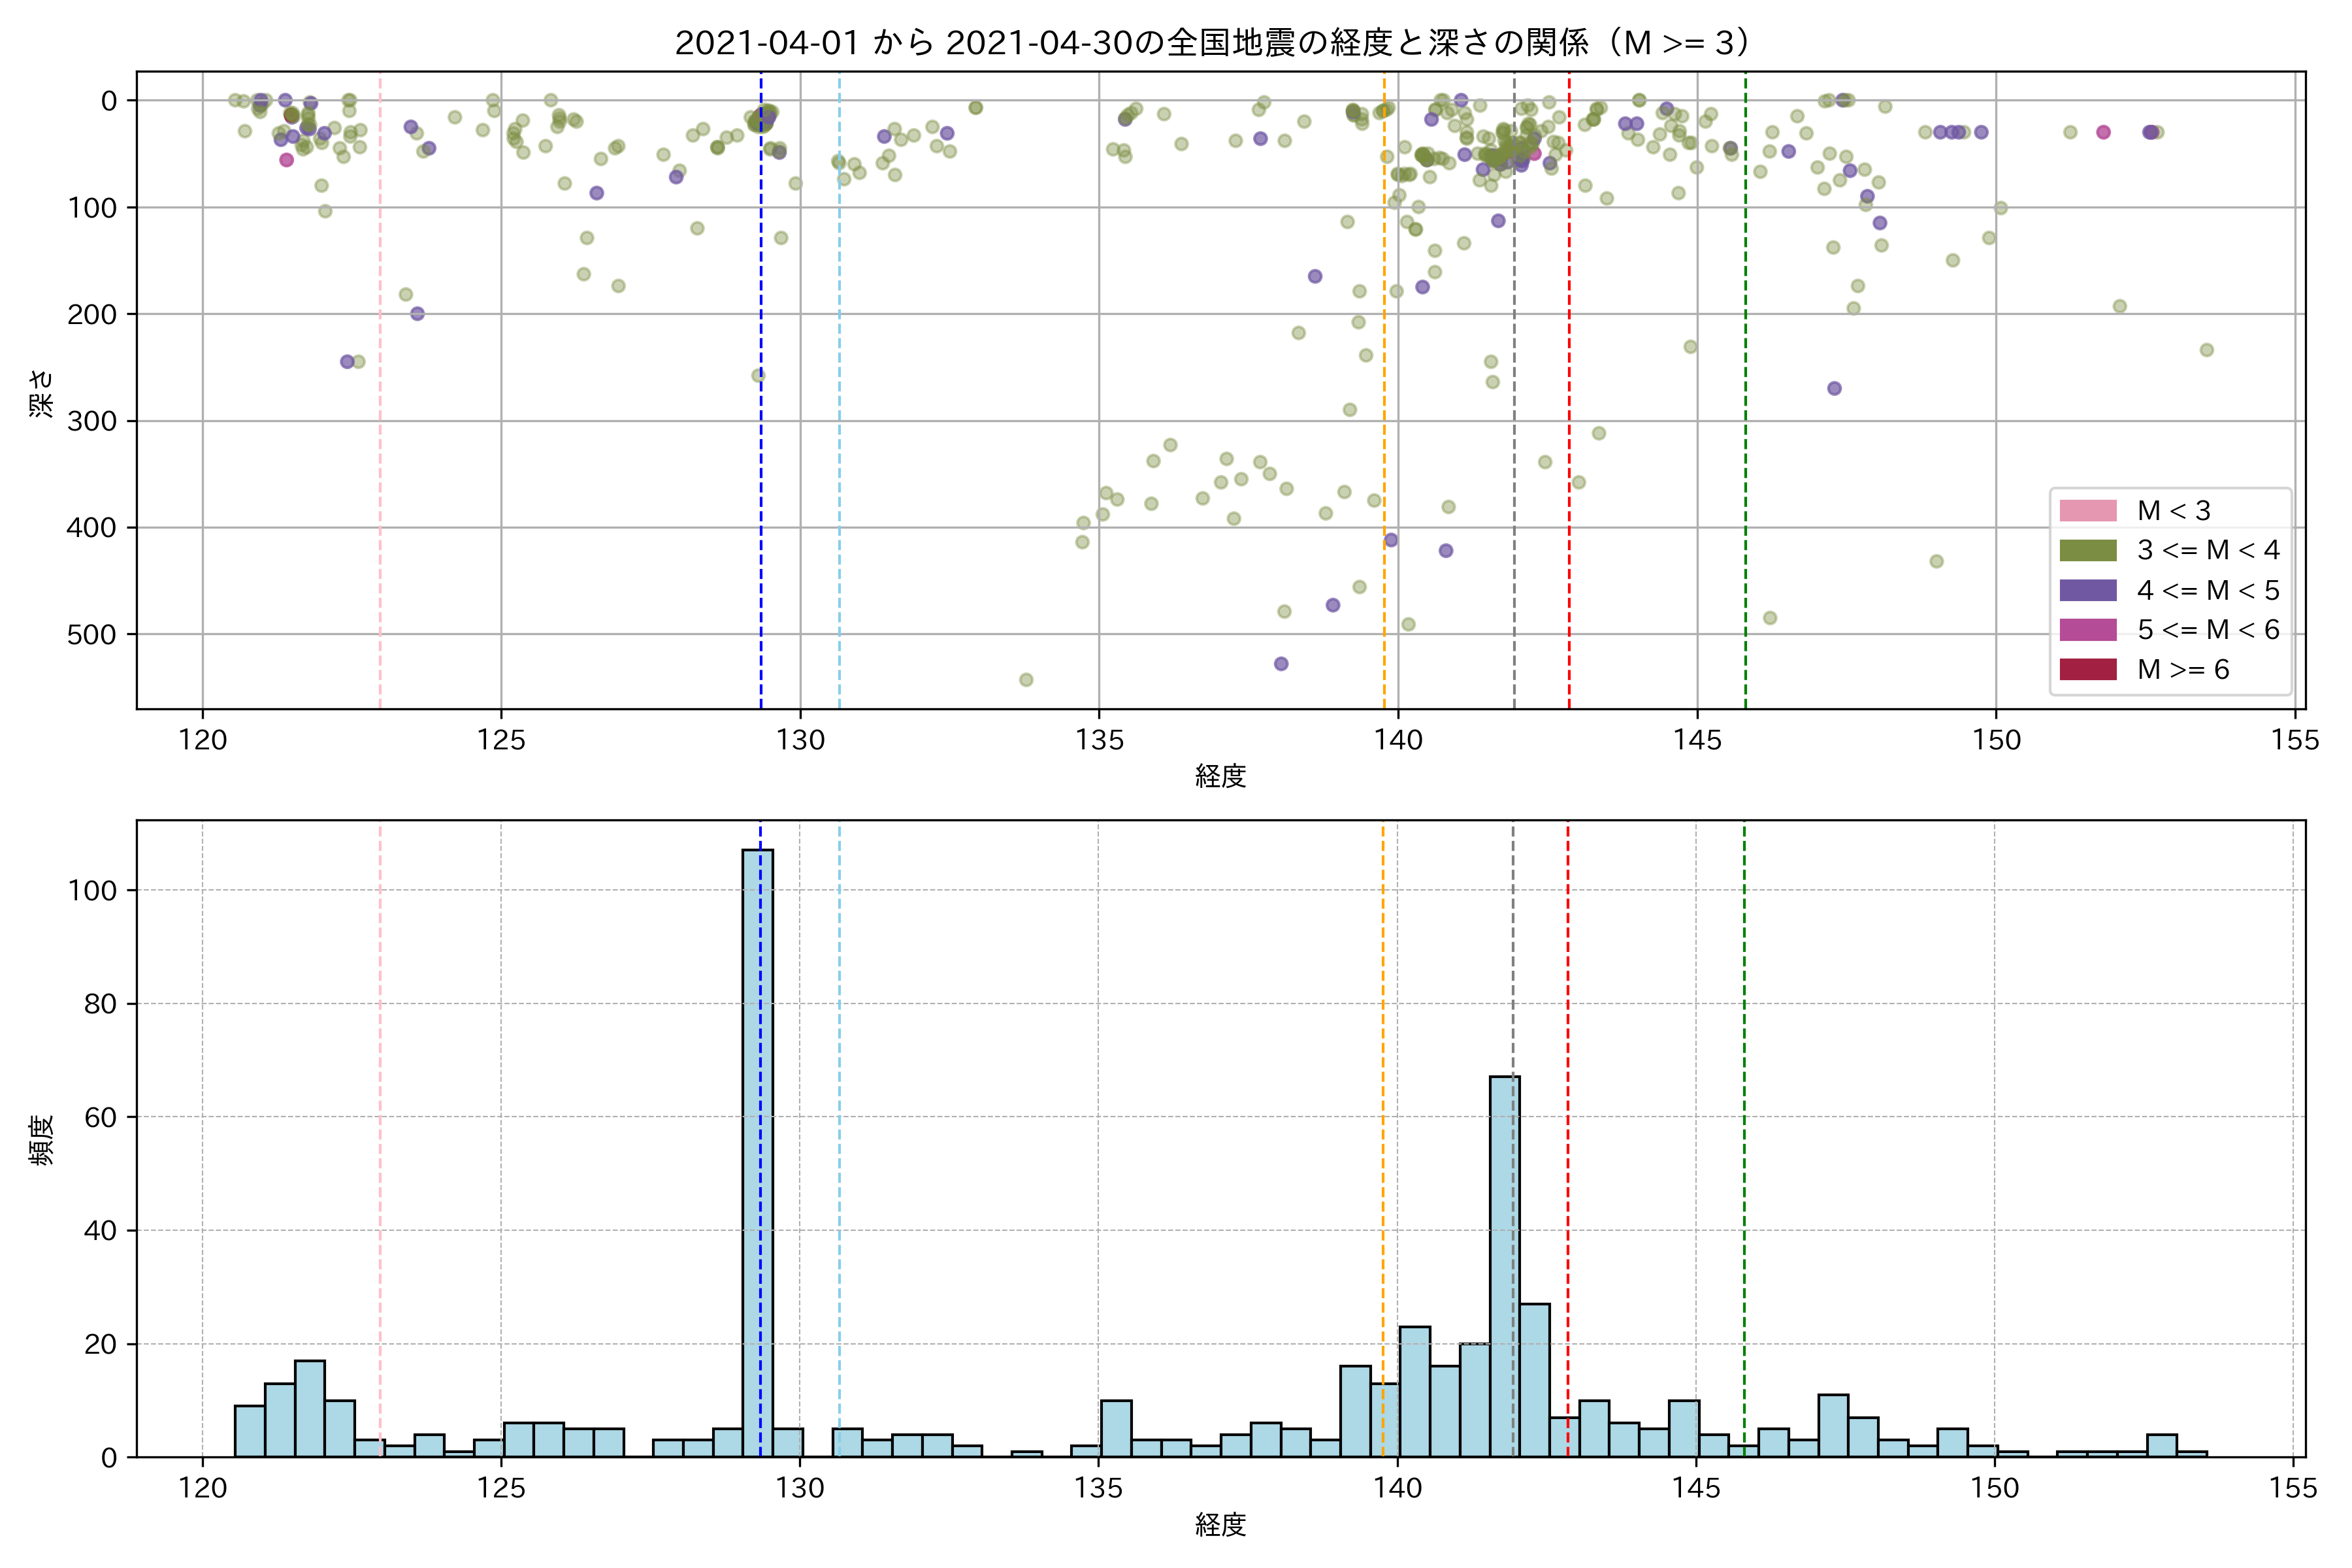Click the second tallest histogram bar near 142
The height and width of the screenshot is (1568, 2352).
click(x=1504, y=1265)
